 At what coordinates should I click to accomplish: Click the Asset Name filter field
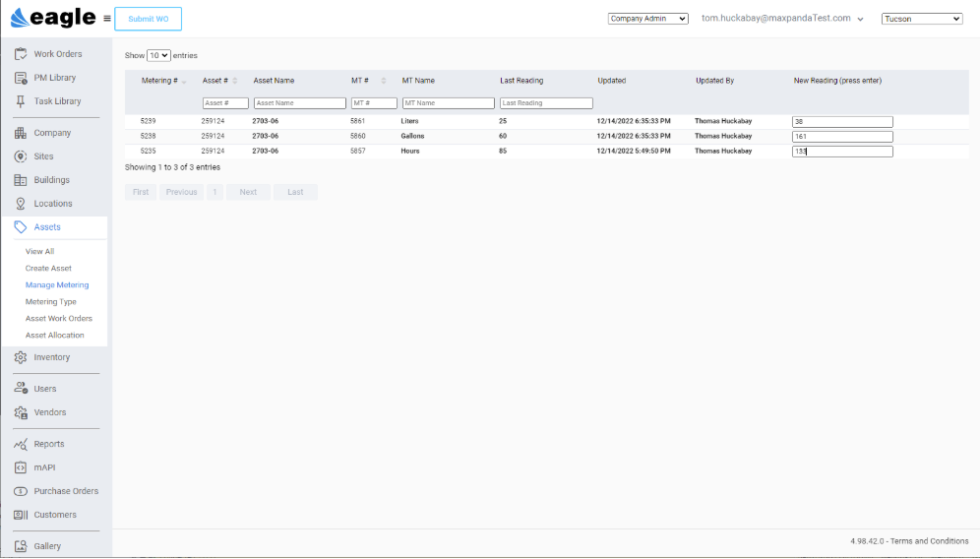299,103
